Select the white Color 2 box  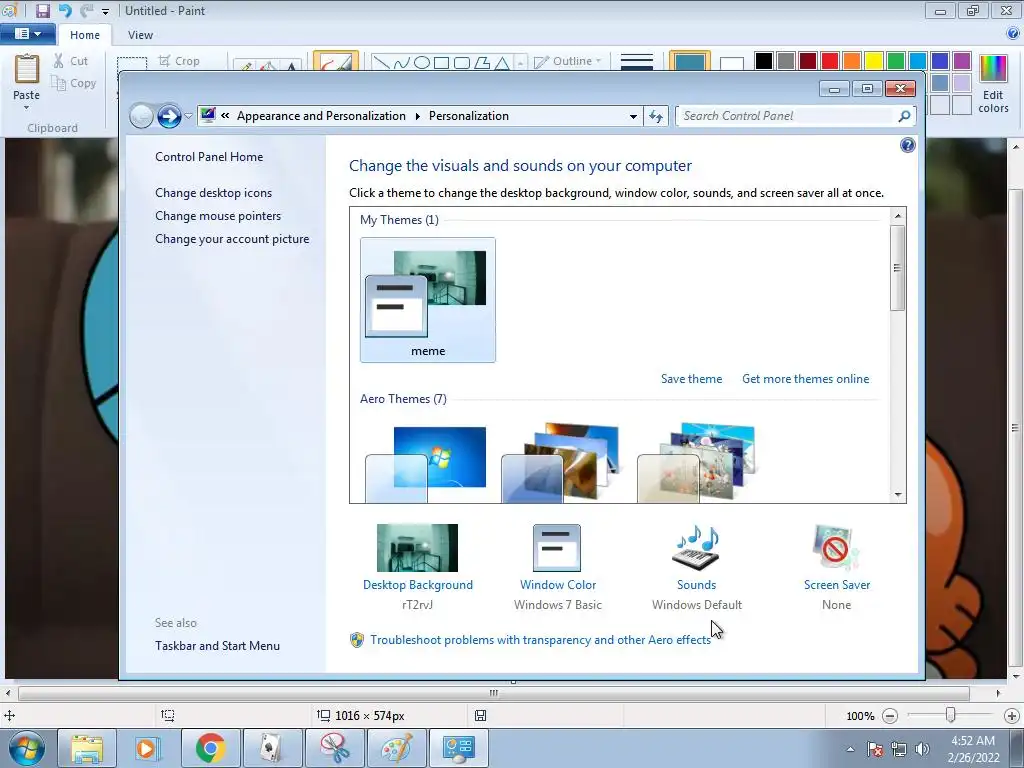[731, 63]
